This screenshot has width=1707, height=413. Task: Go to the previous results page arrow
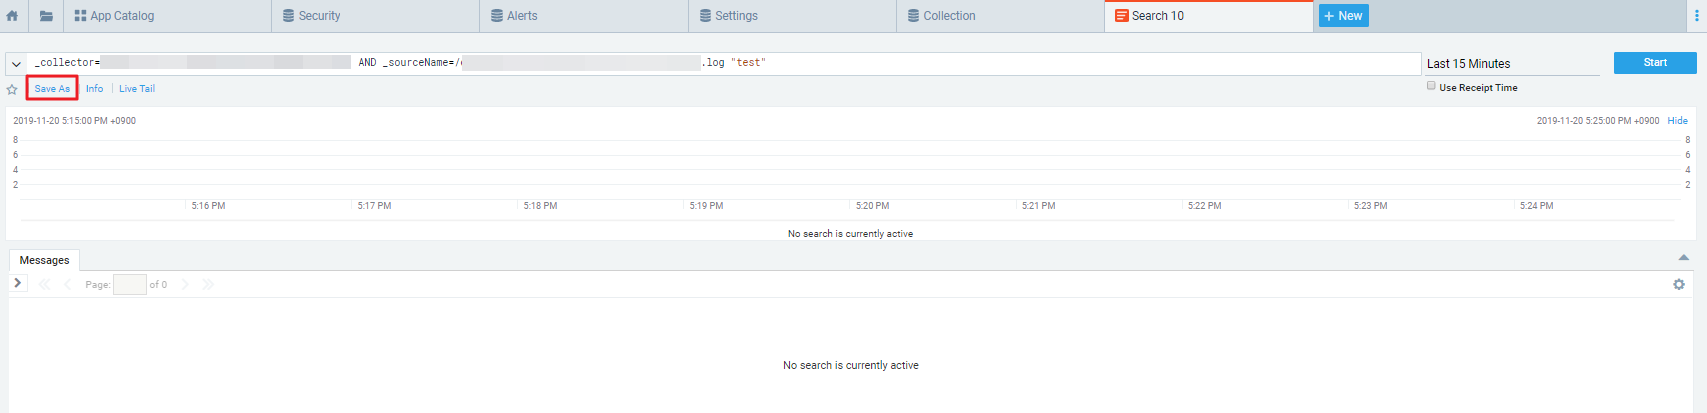pos(67,285)
